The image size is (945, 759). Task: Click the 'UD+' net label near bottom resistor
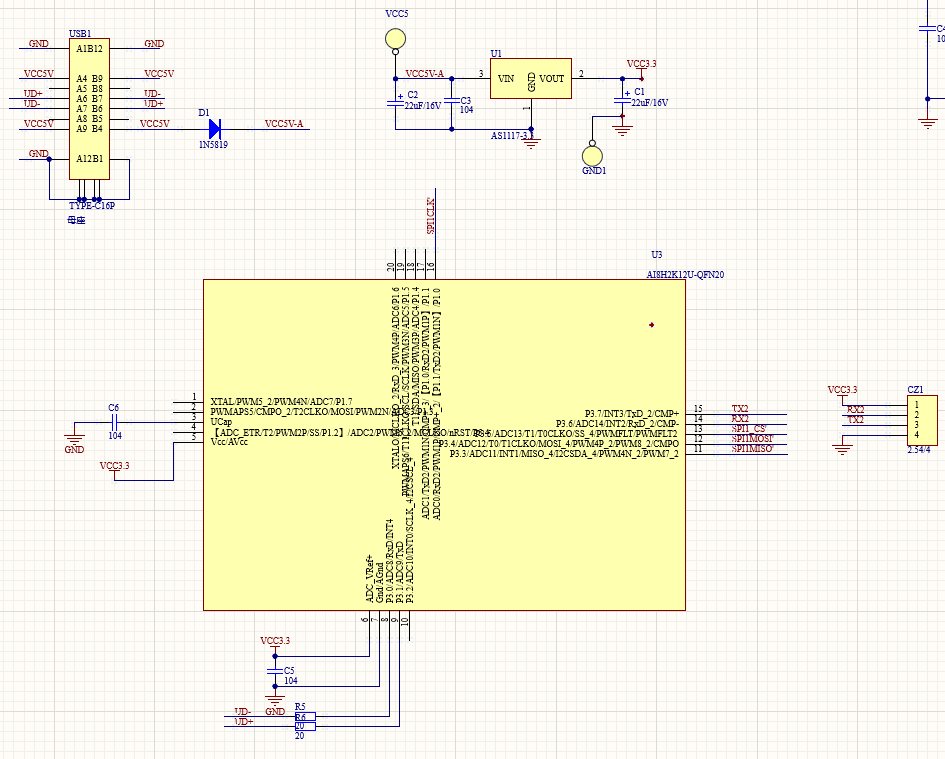(244, 722)
